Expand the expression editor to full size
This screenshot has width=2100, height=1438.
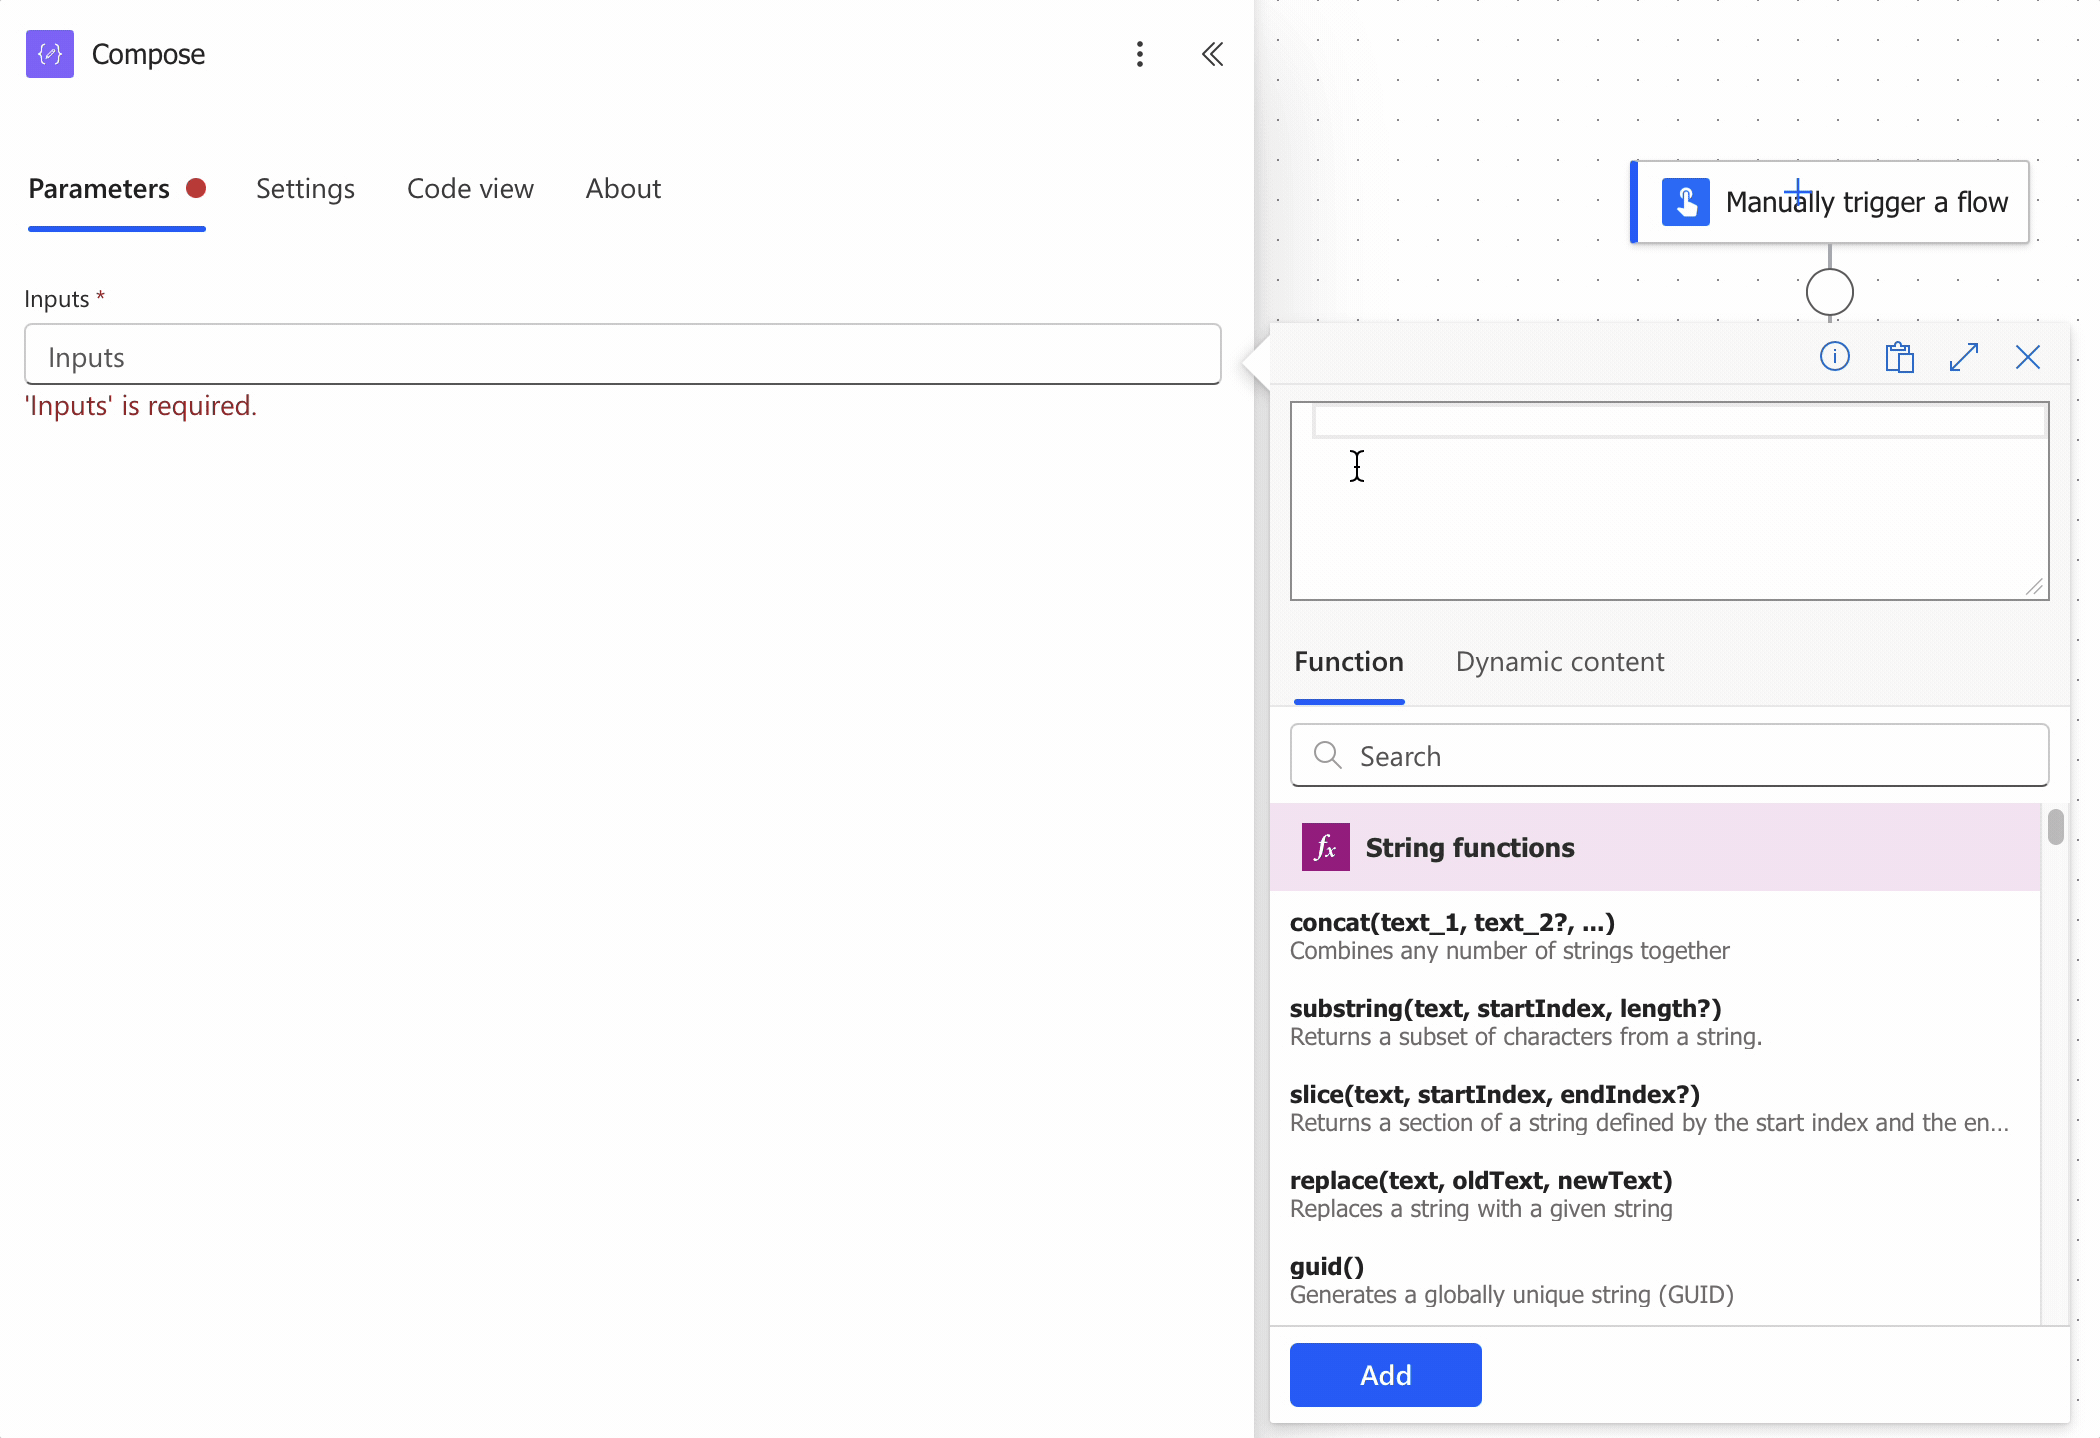[x=1963, y=357]
